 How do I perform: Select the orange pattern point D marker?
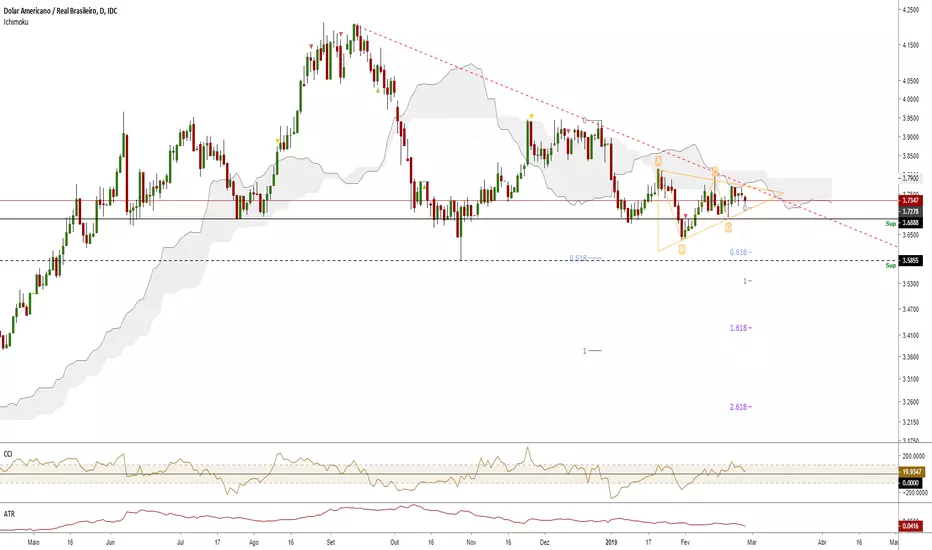[728, 228]
